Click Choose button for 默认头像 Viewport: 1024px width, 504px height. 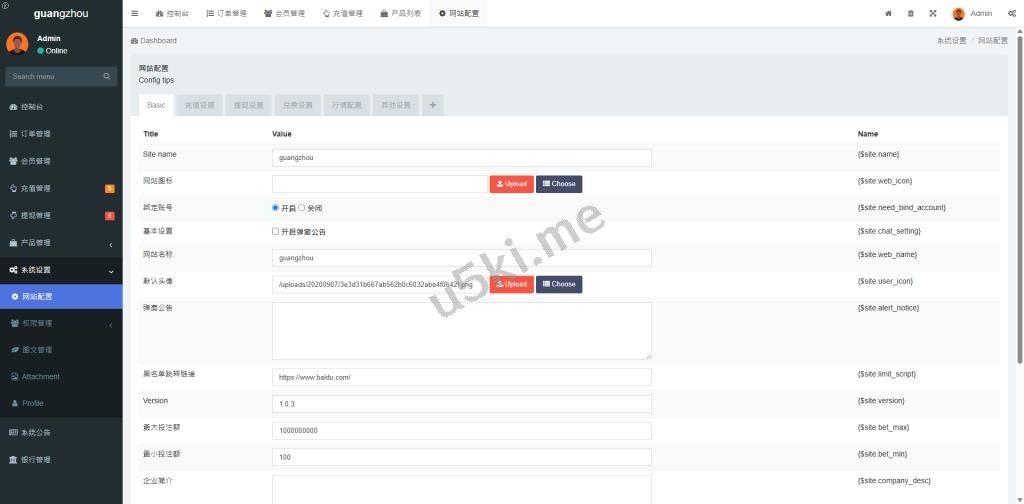(x=558, y=284)
